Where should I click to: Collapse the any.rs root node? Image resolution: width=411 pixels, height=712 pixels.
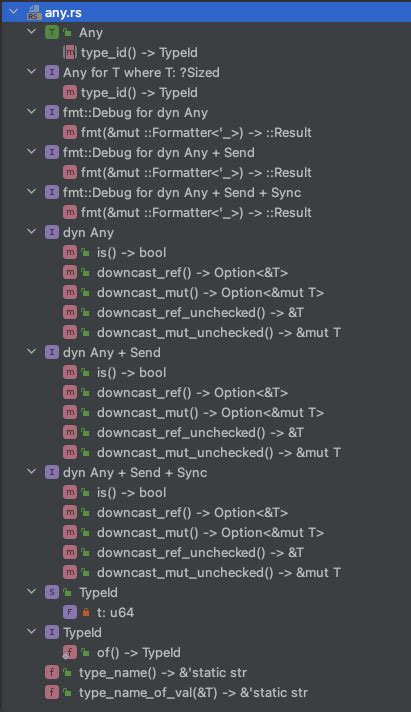tap(13, 12)
